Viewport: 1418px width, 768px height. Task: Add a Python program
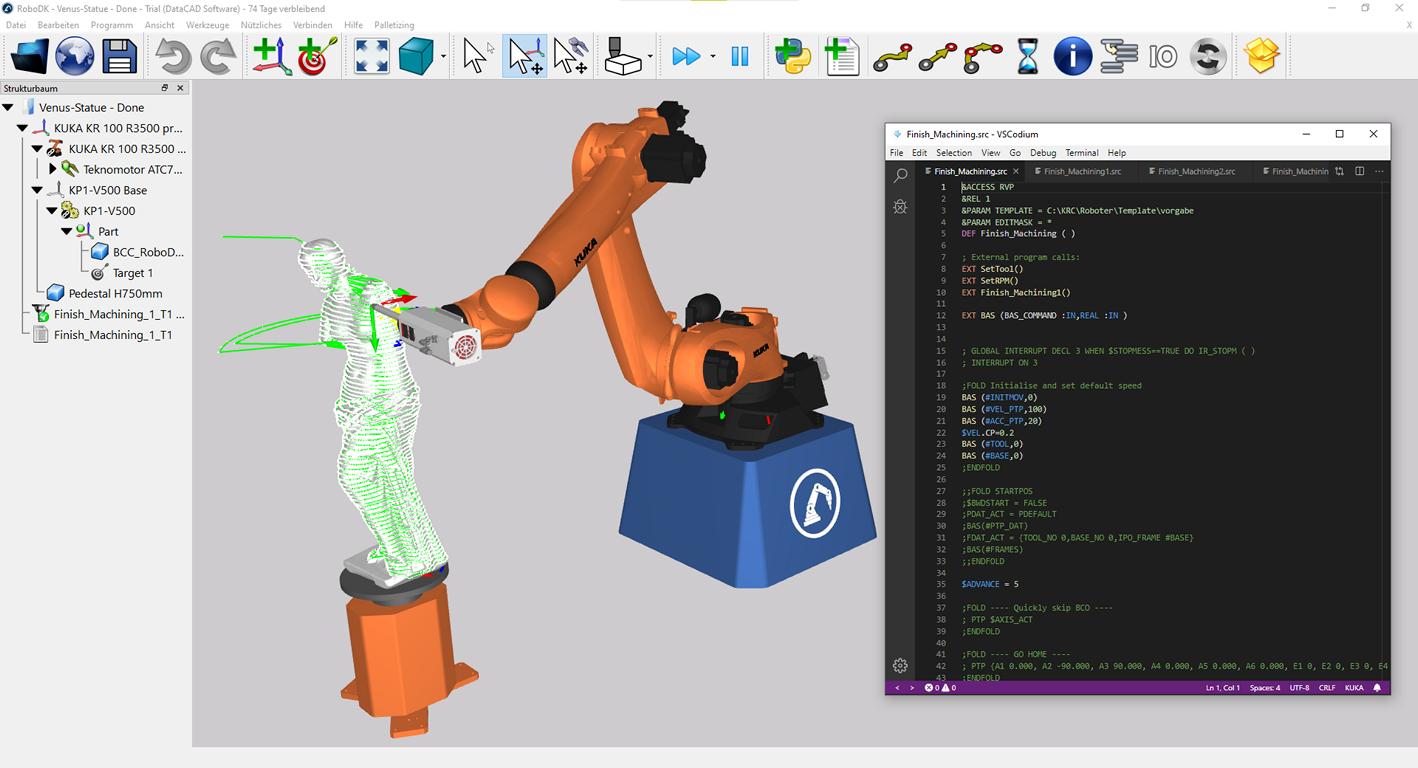pos(792,56)
